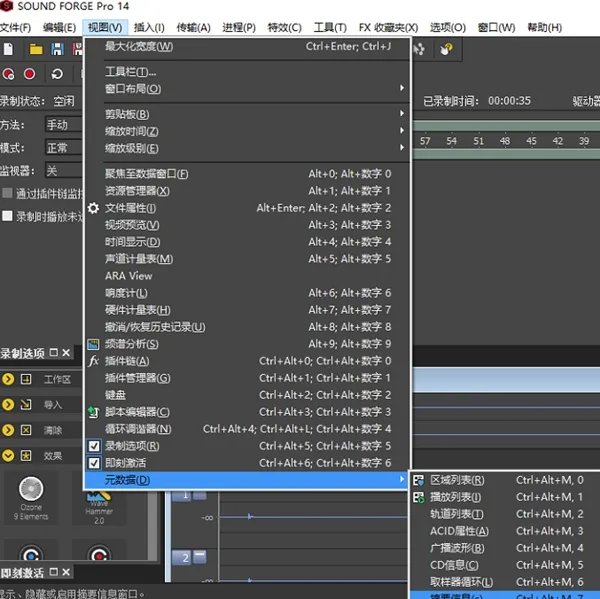
Task: Expand the 清除 section arrow
Action: point(8,430)
